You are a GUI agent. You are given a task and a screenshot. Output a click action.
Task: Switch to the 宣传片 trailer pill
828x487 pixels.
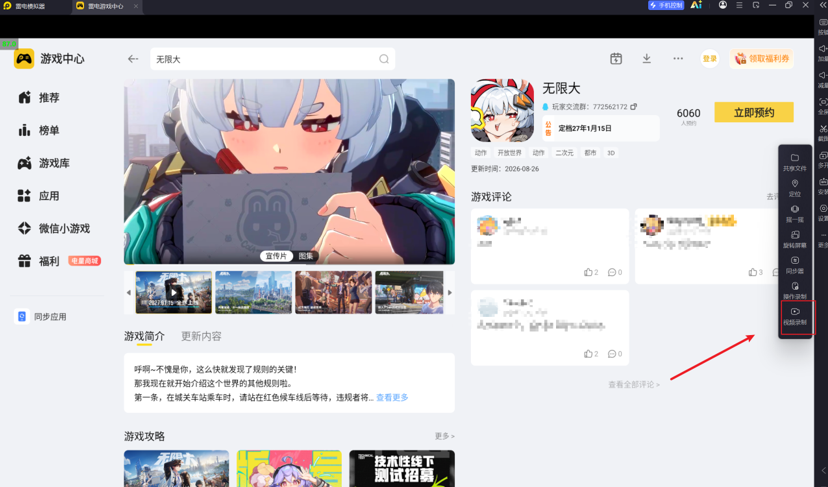pyautogui.click(x=276, y=256)
